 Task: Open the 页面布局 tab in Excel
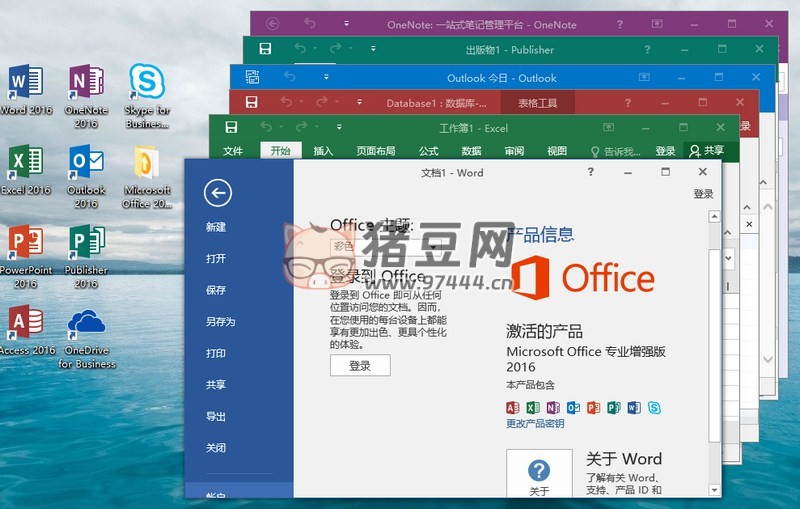[x=375, y=151]
